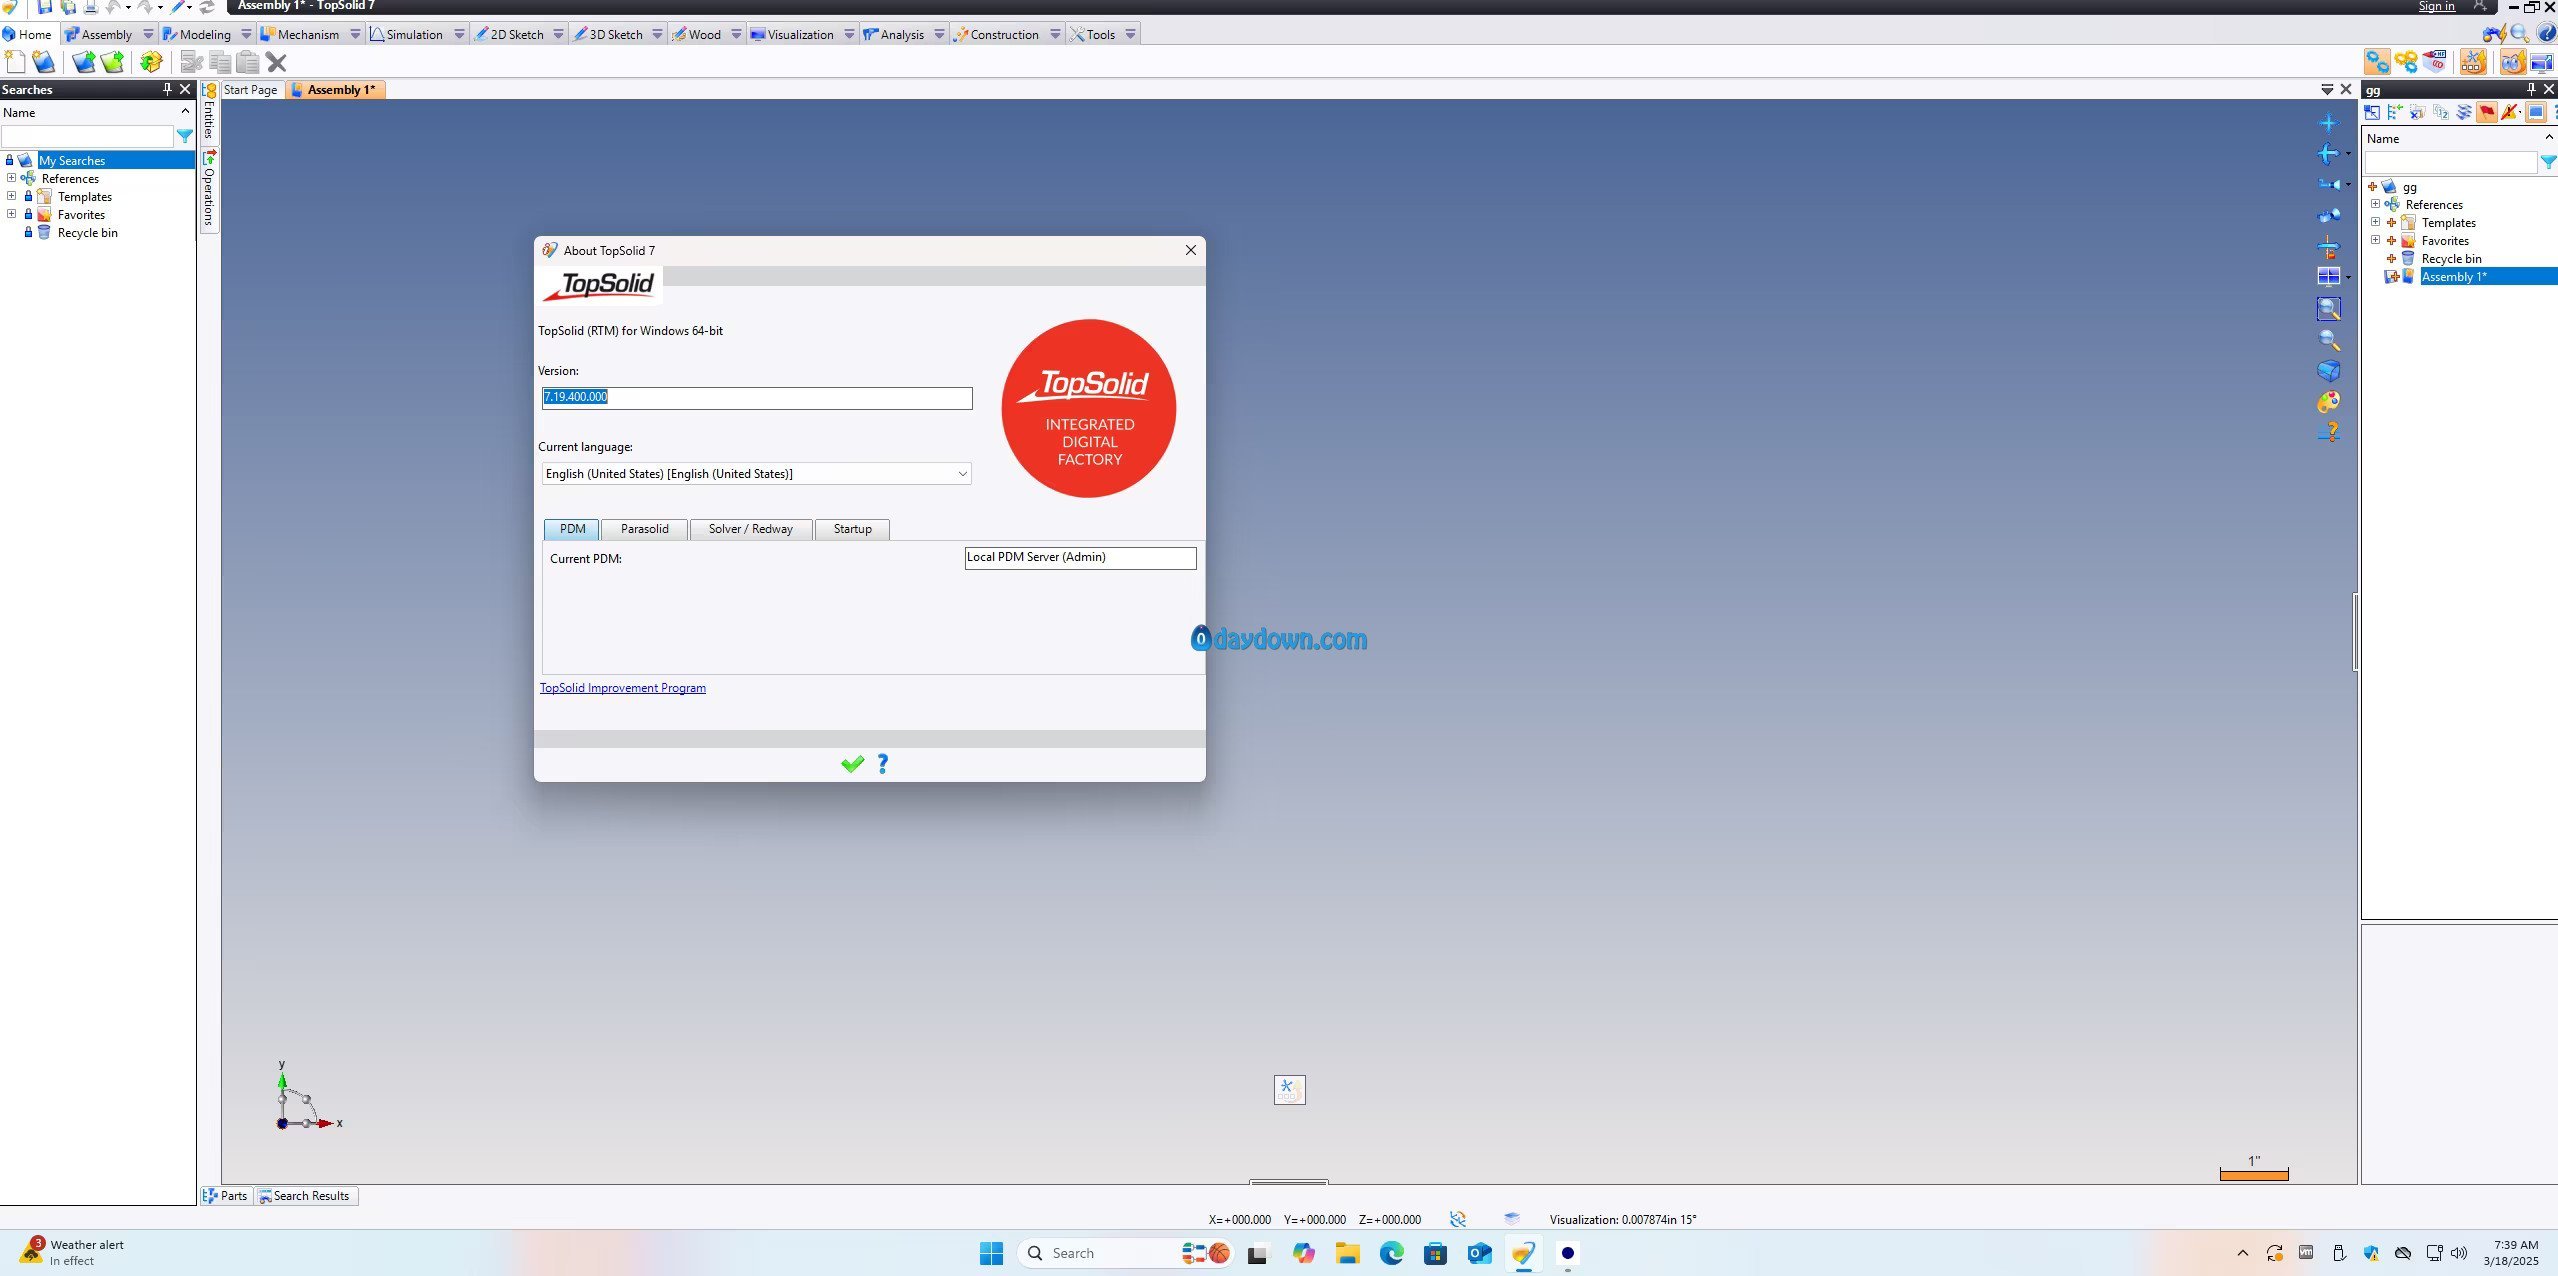Open the Tools tab dropdown arrow
Image resolution: width=2558 pixels, height=1276 pixels.
(x=1130, y=34)
